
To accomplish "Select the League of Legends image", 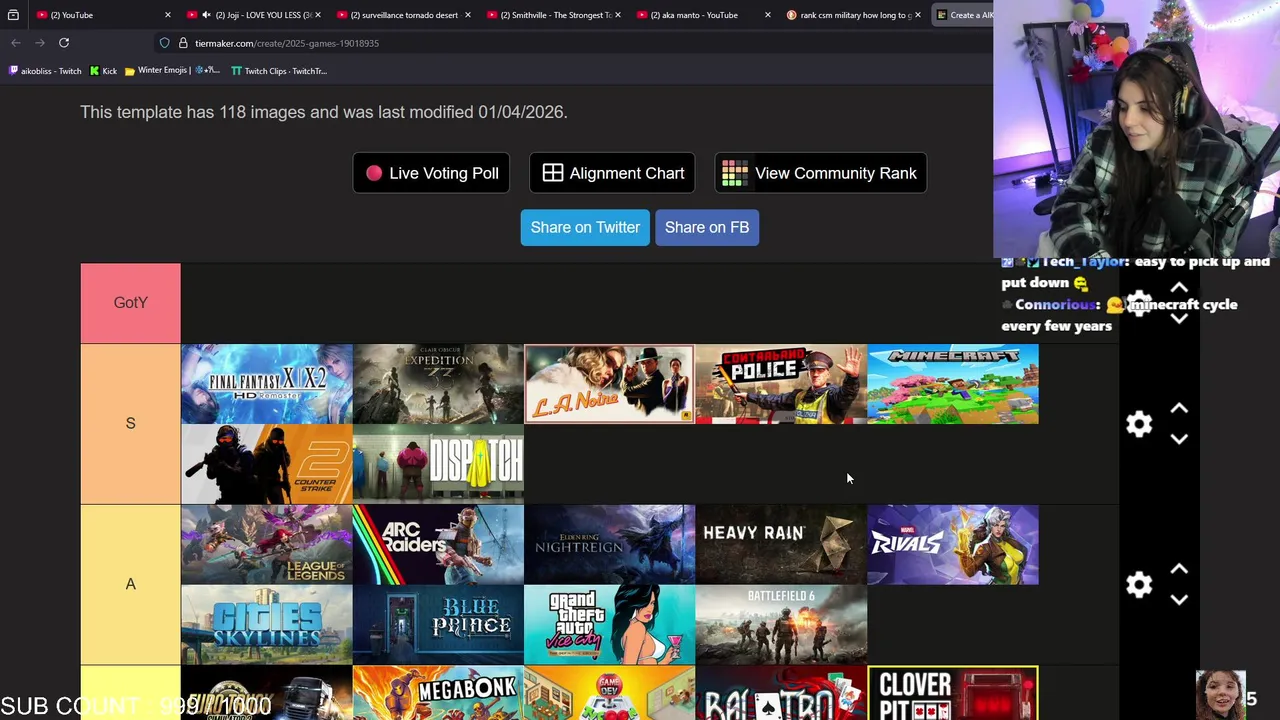I will pos(267,545).
